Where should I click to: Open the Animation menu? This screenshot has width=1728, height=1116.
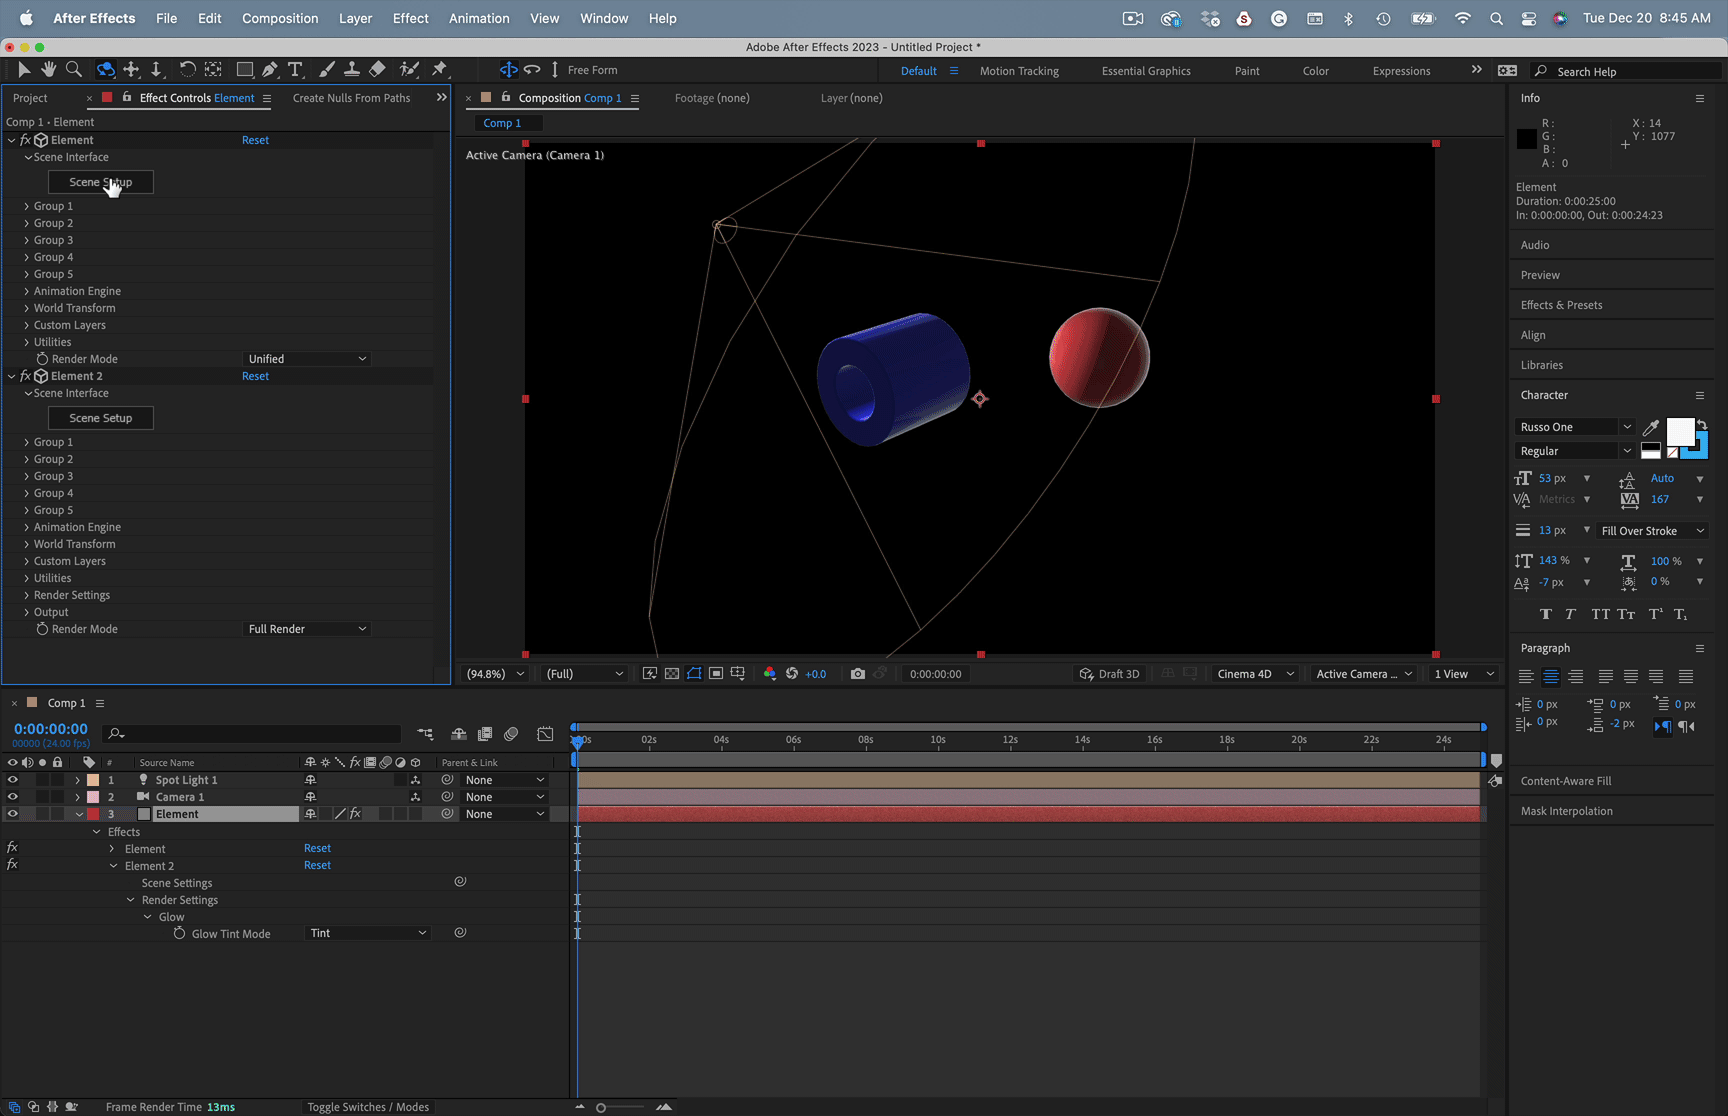[479, 18]
